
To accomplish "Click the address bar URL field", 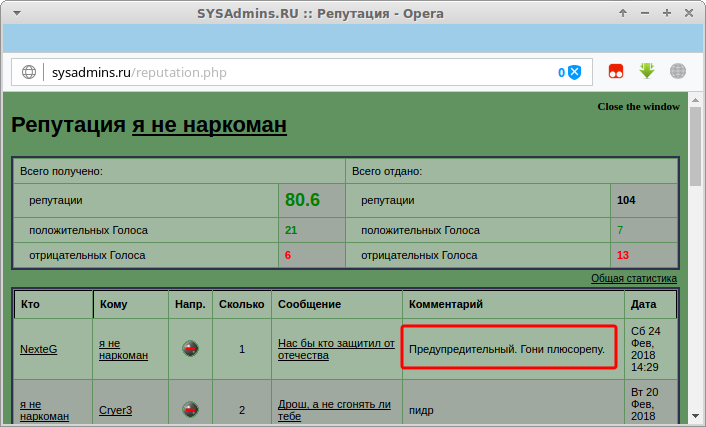I will (302, 72).
